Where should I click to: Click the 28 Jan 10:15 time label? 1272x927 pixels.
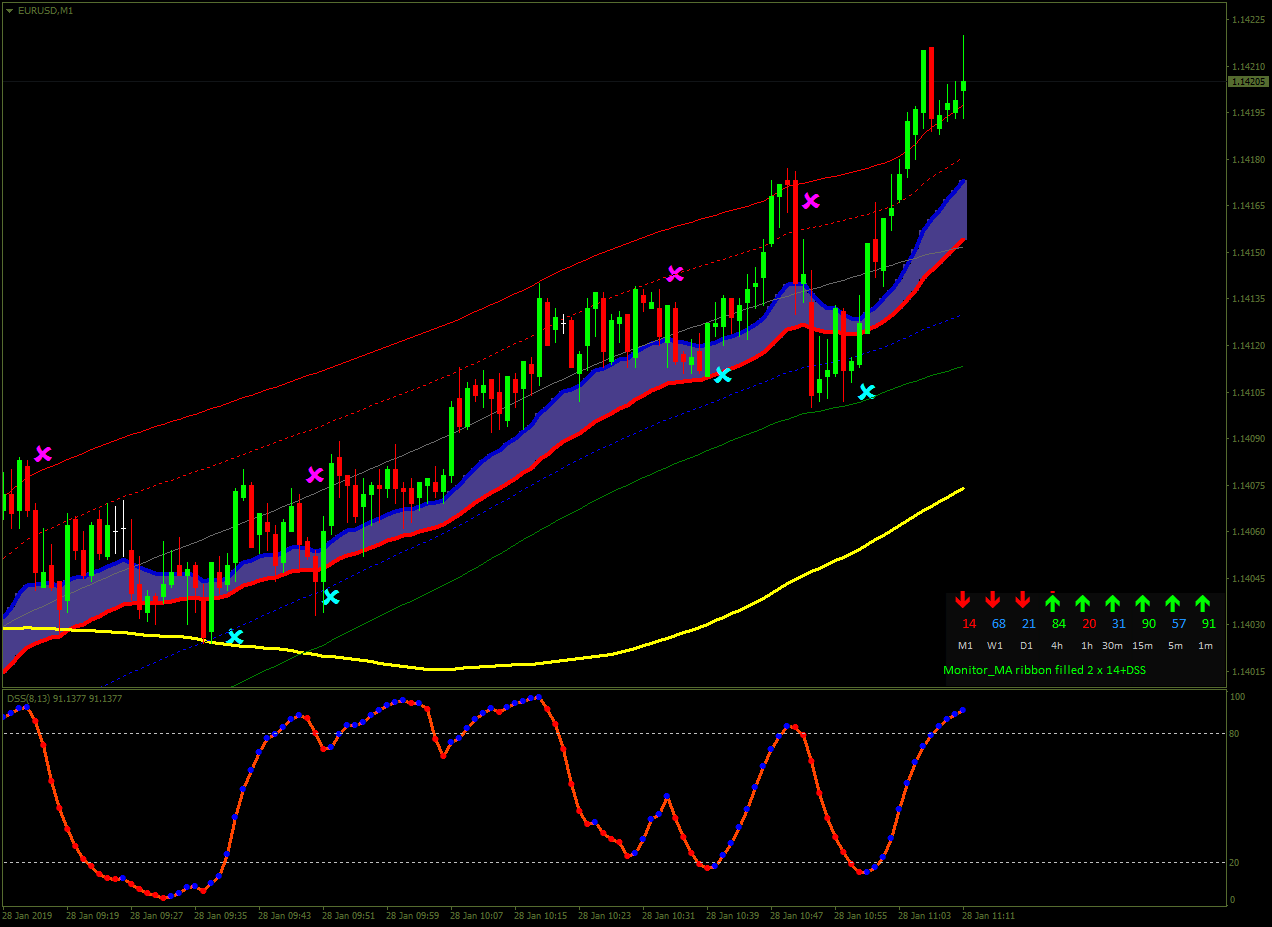point(540,915)
